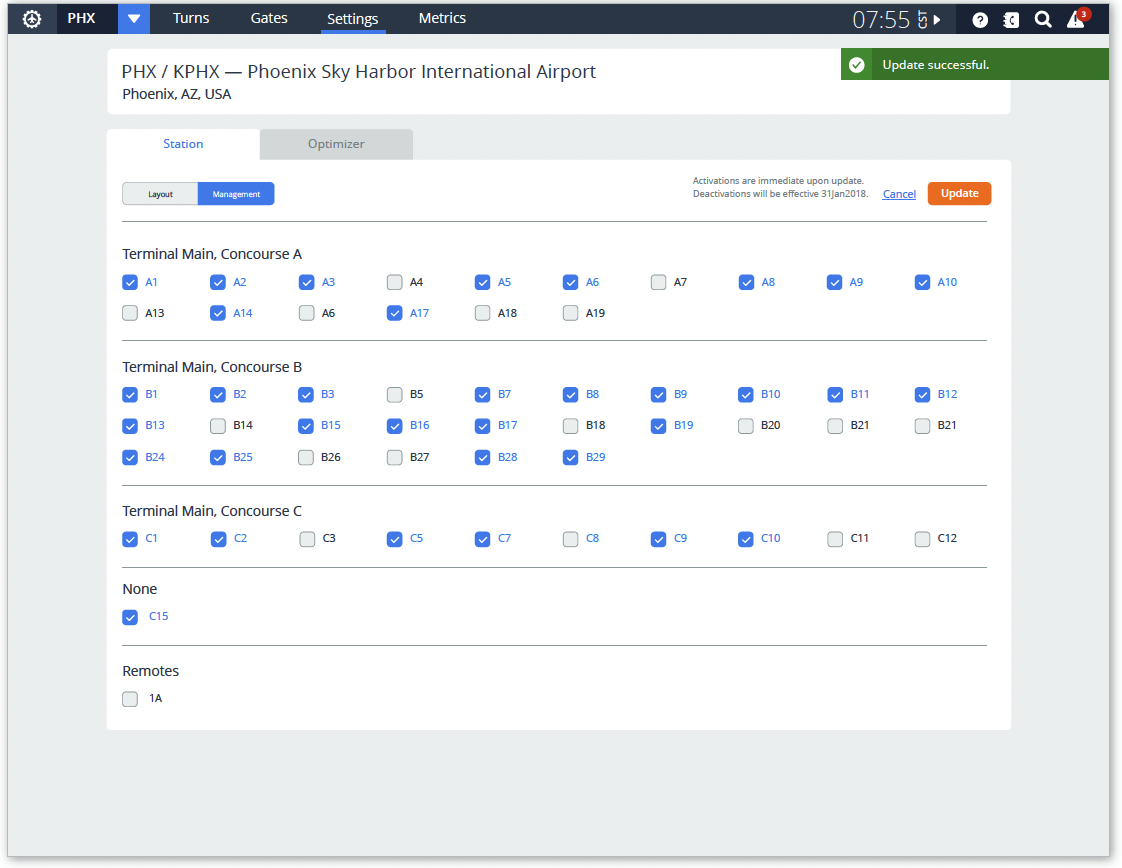Click the Cancel link

[899, 194]
